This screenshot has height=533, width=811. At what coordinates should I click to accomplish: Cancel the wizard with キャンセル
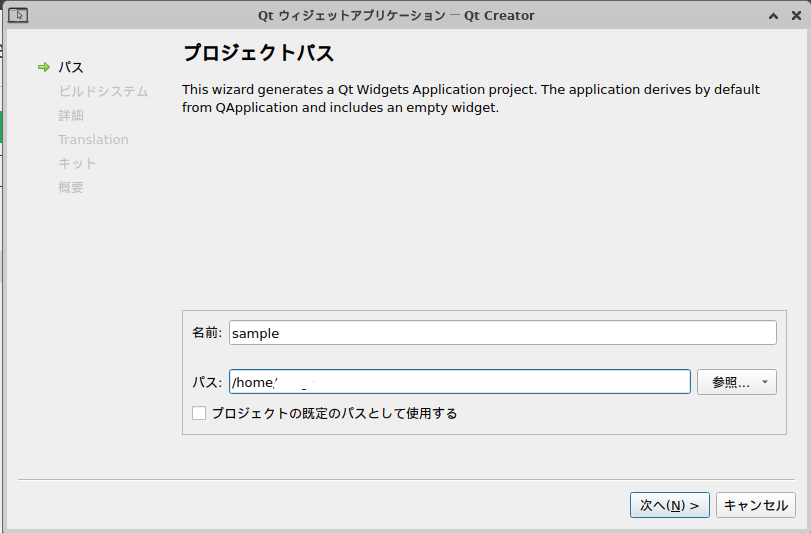coord(756,505)
